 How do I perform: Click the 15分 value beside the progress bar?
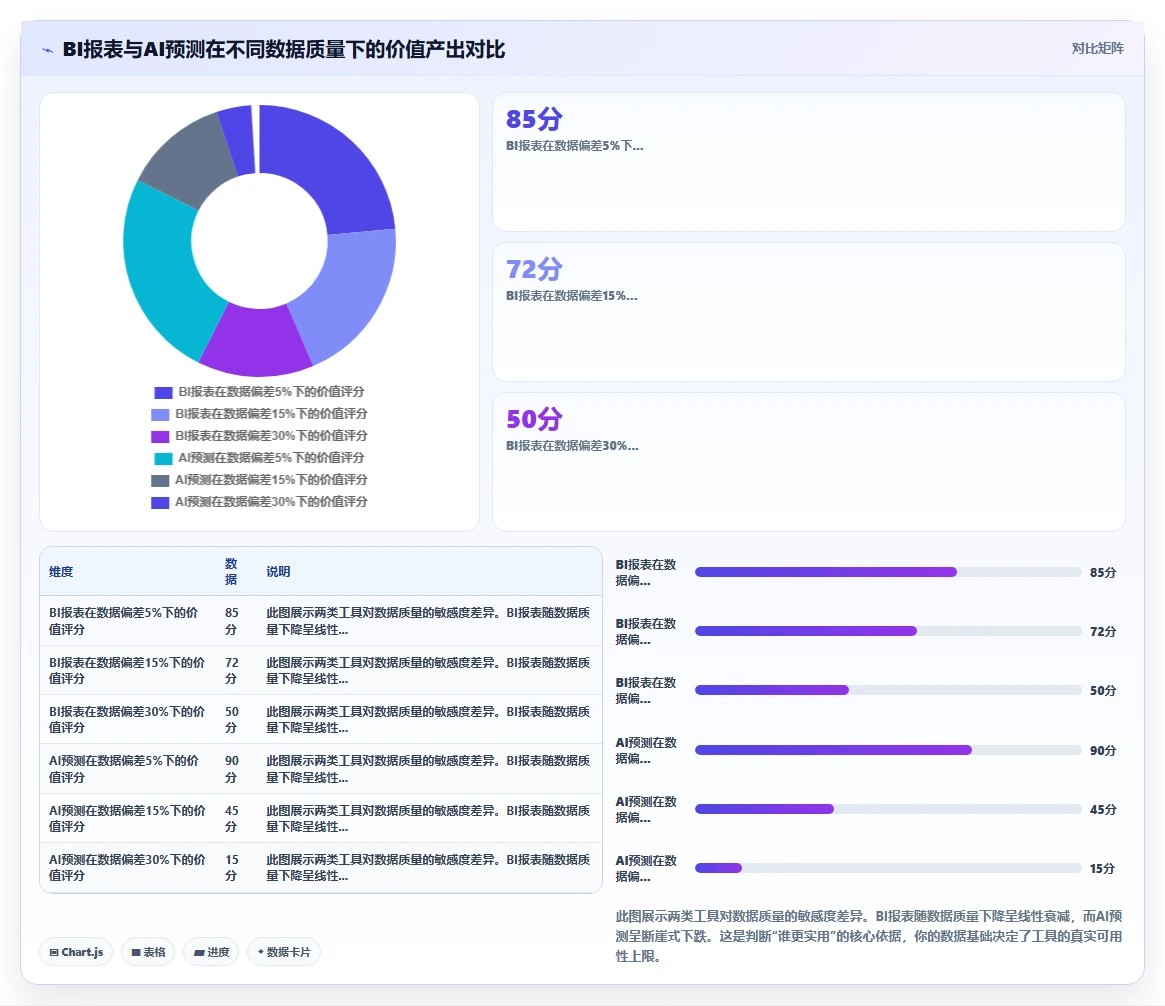[1102, 869]
